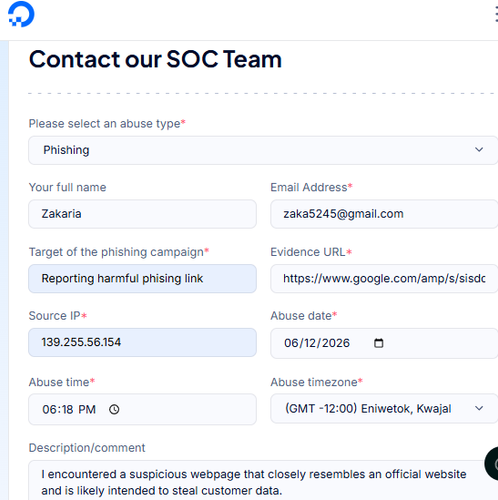Expand the abuse type dropdown chevron
The image size is (498, 500).
(479, 150)
